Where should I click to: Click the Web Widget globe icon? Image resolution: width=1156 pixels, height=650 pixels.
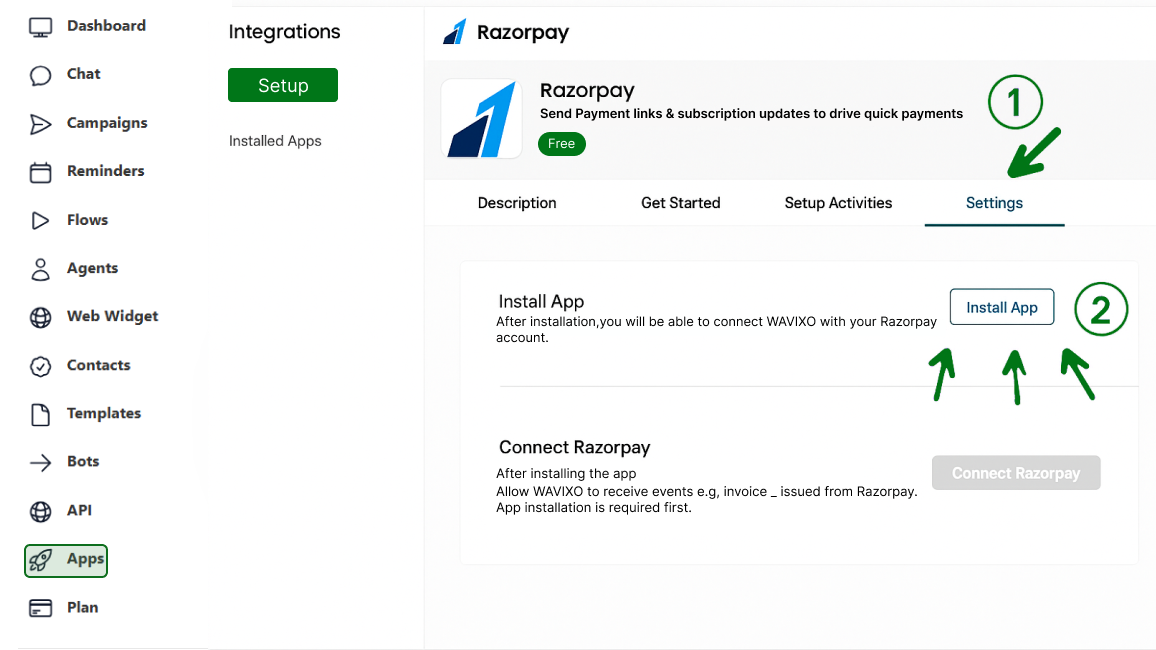coord(40,317)
